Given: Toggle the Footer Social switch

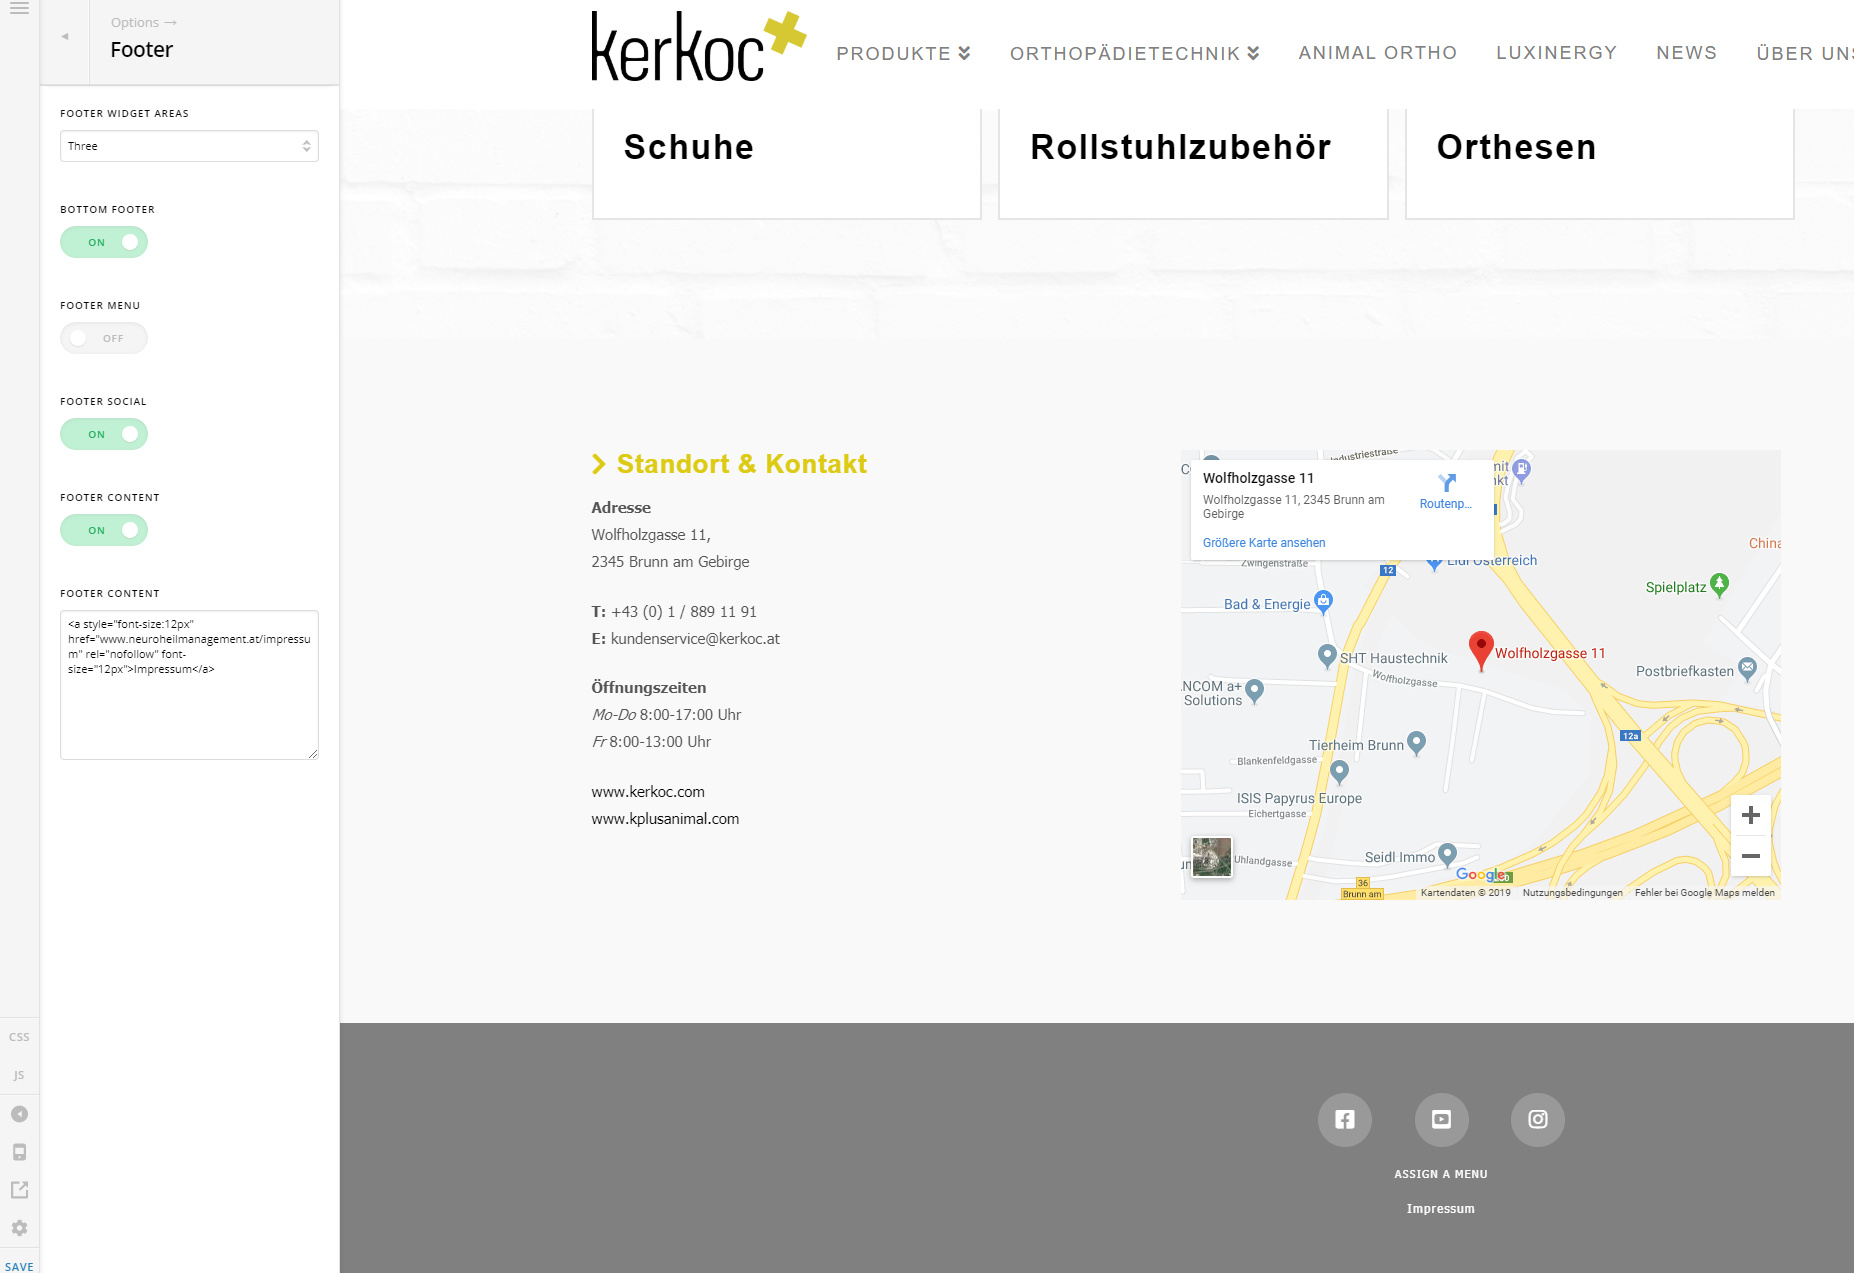Looking at the screenshot, I should point(104,434).
